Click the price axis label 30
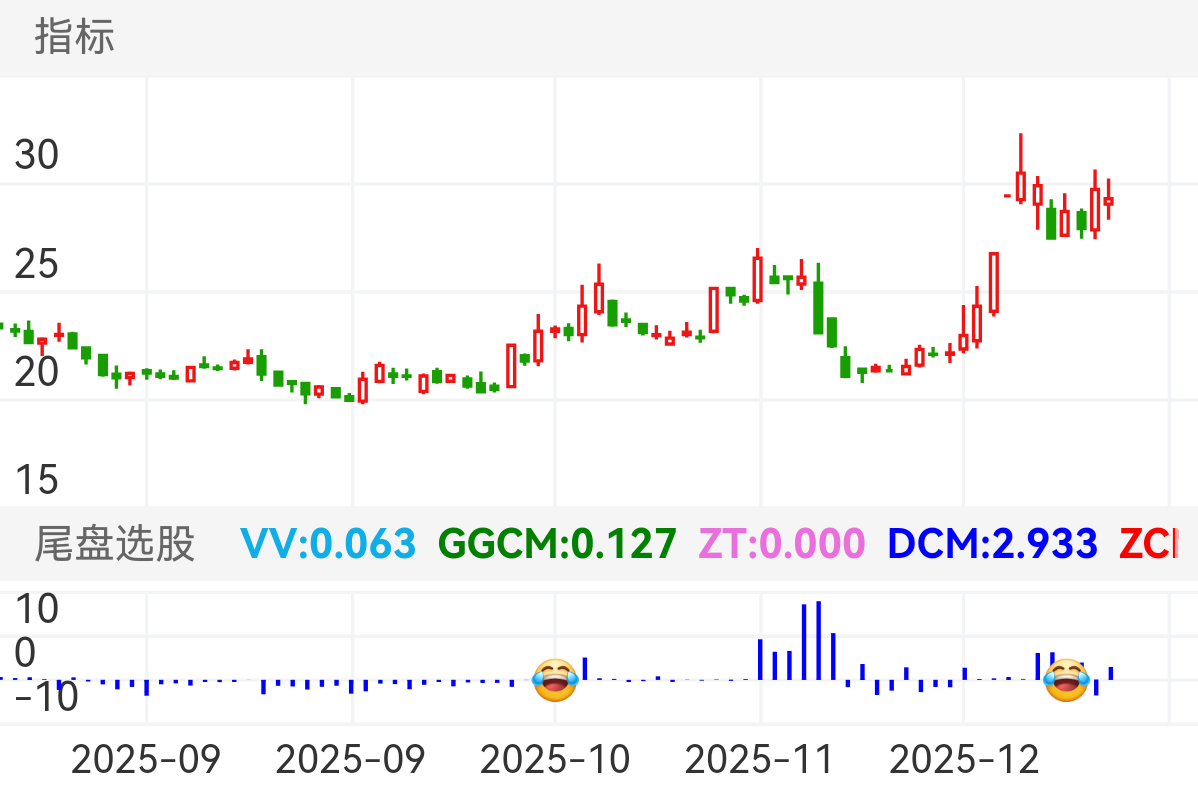The width and height of the screenshot is (1198, 797). pyautogui.click(x=37, y=155)
